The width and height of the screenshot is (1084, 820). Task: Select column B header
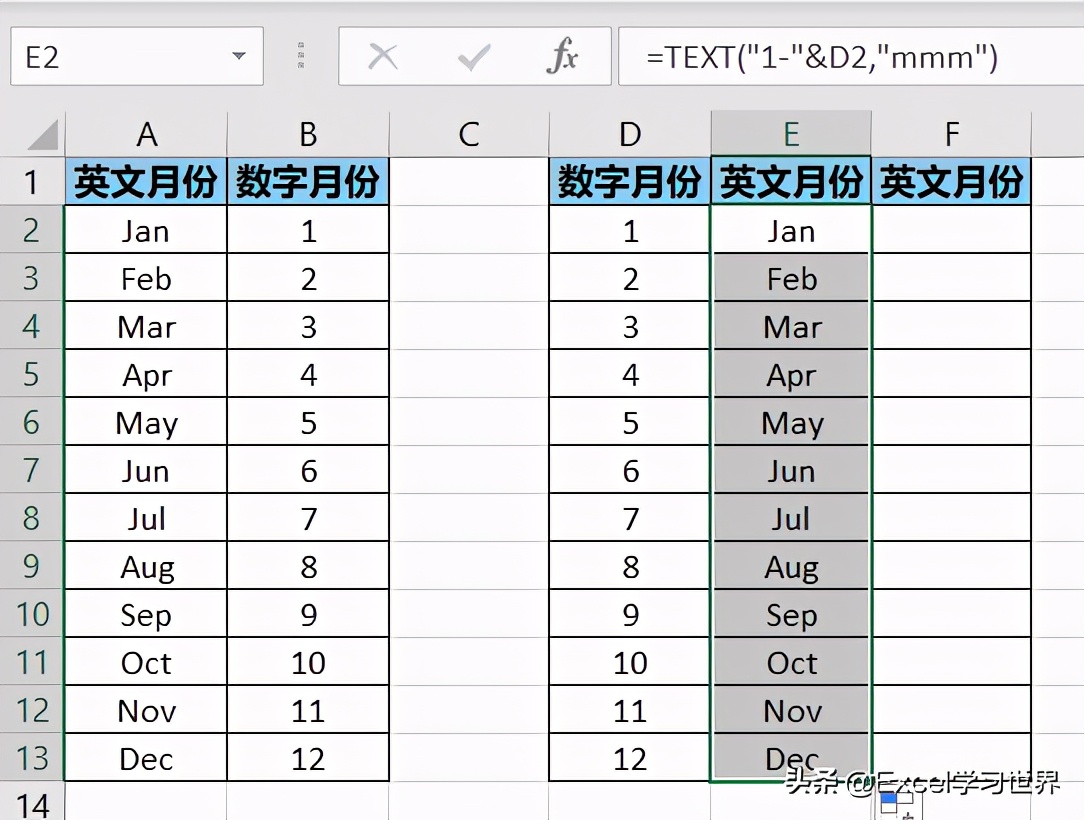[x=308, y=134]
